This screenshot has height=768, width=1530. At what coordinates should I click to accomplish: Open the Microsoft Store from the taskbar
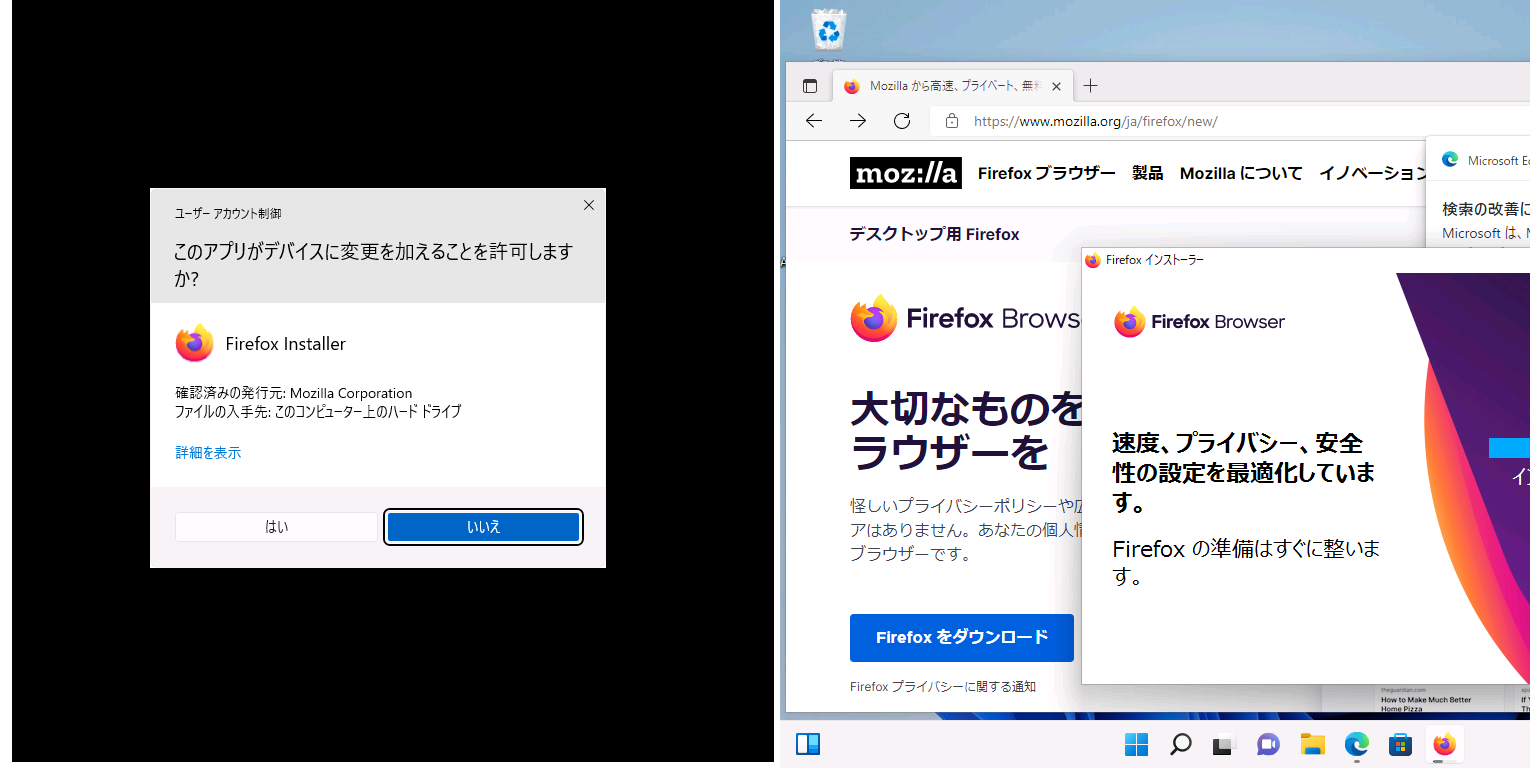point(1400,744)
